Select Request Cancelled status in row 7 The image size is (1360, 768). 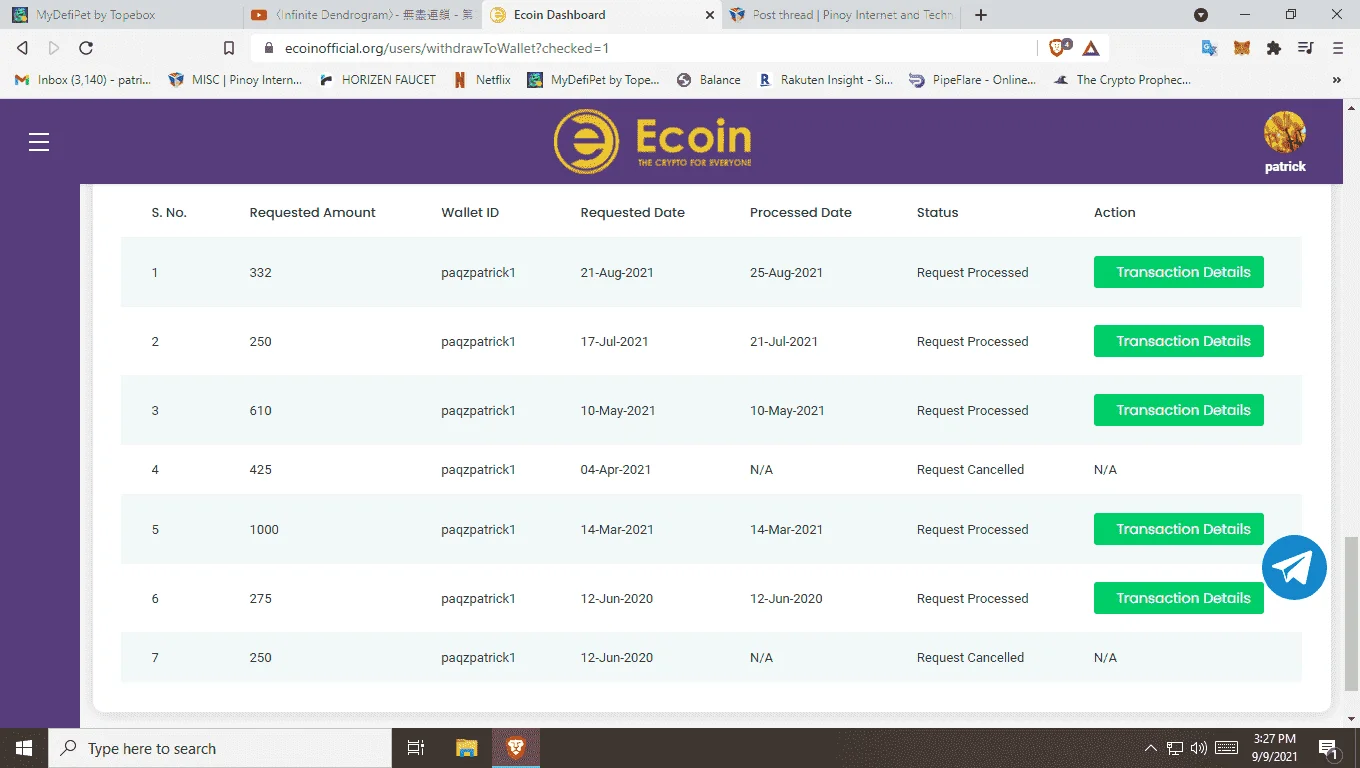970,657
